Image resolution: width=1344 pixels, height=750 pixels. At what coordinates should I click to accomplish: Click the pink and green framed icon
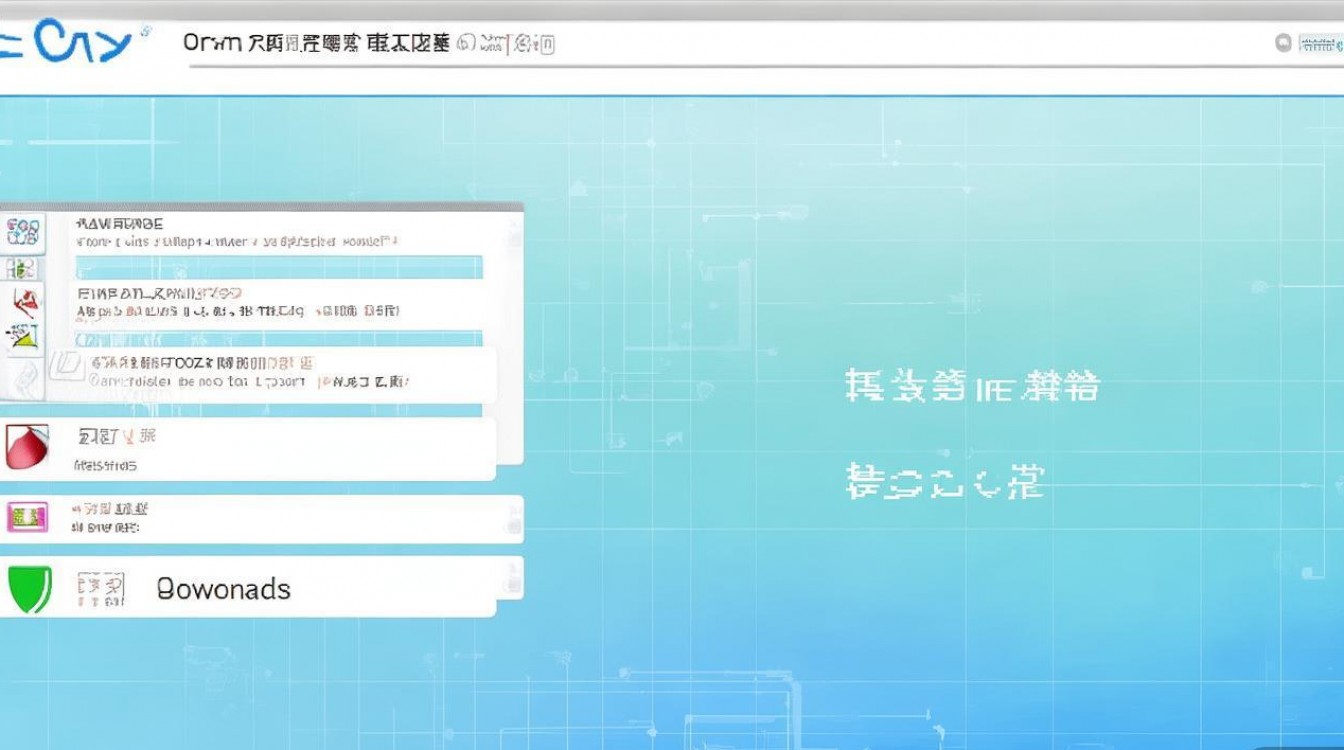click(27, 517)
